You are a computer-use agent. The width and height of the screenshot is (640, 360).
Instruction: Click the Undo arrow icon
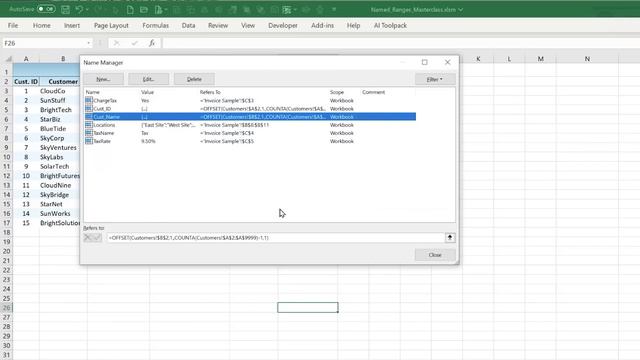(x=79, y=9)
